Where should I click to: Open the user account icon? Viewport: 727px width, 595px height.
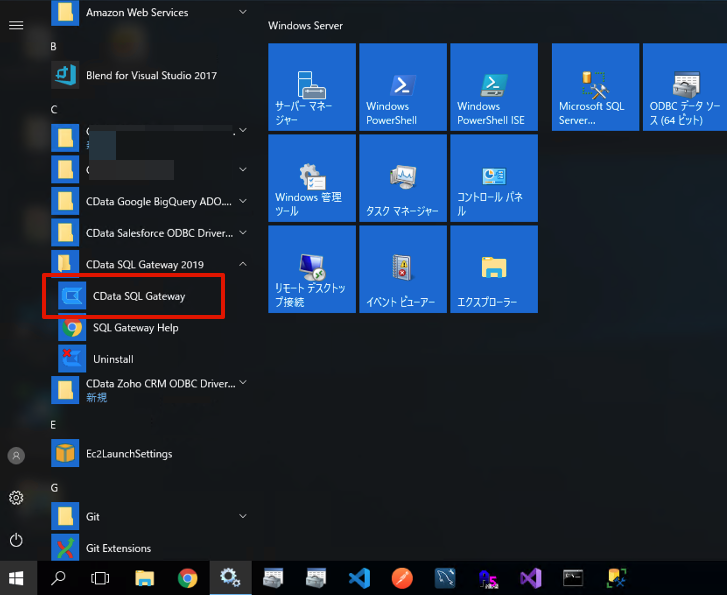point(16,455)
